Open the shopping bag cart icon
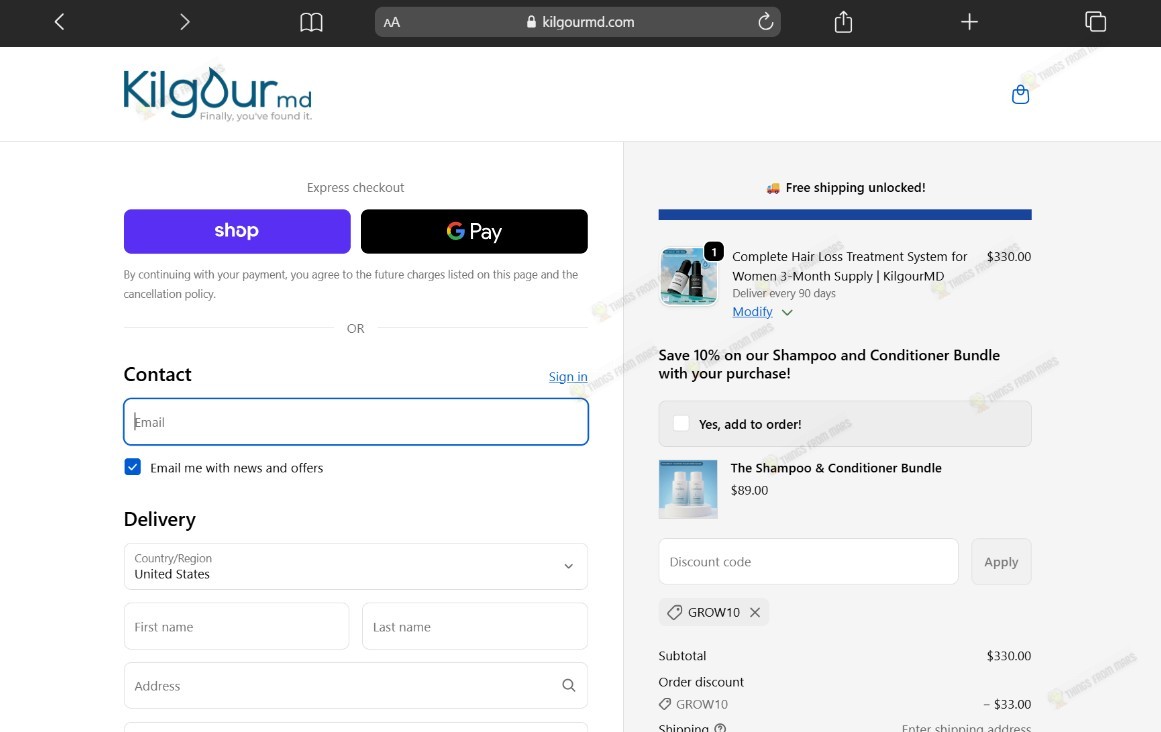Screen dimensions: 1161x732 (x=1020, y=95)
